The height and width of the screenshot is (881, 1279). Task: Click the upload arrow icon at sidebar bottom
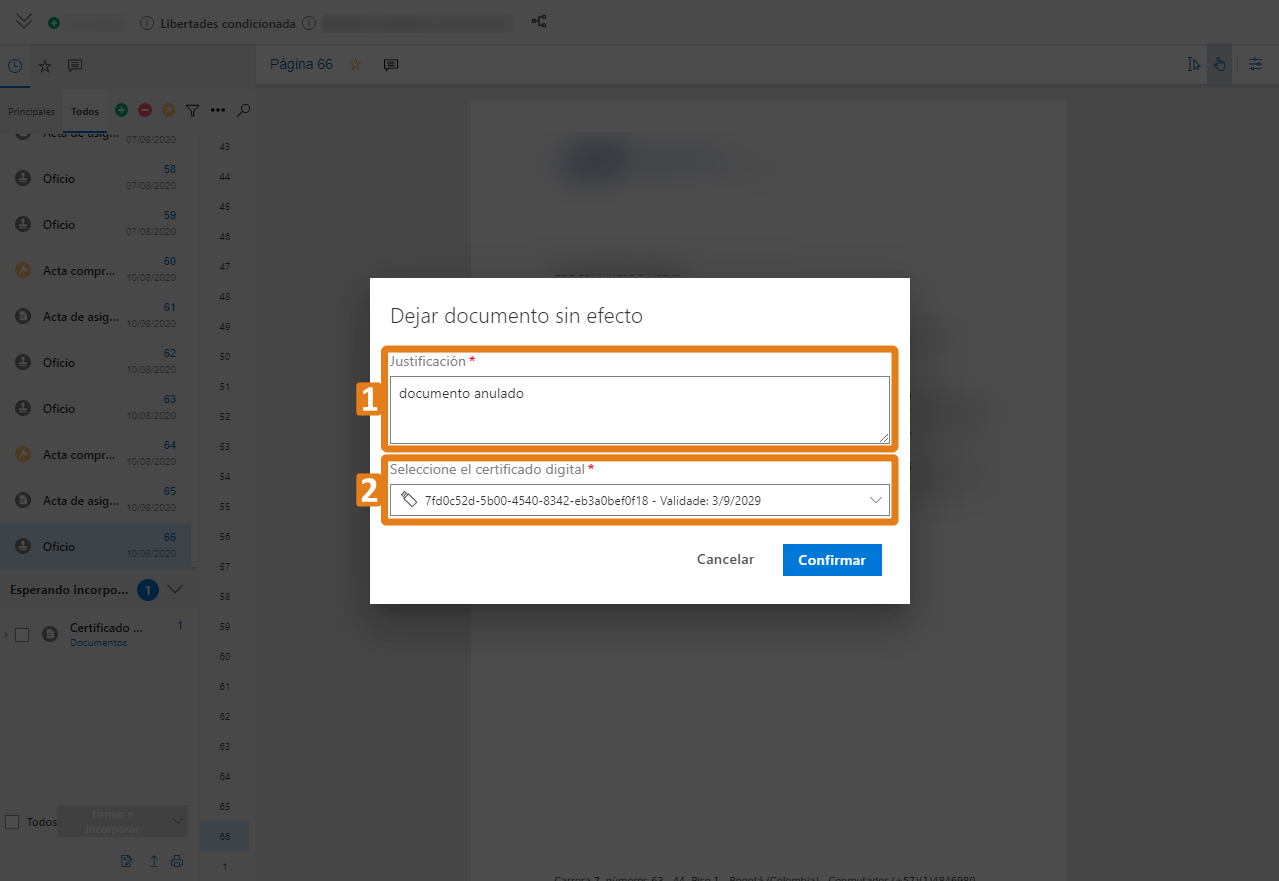click(x=153, y=861)
